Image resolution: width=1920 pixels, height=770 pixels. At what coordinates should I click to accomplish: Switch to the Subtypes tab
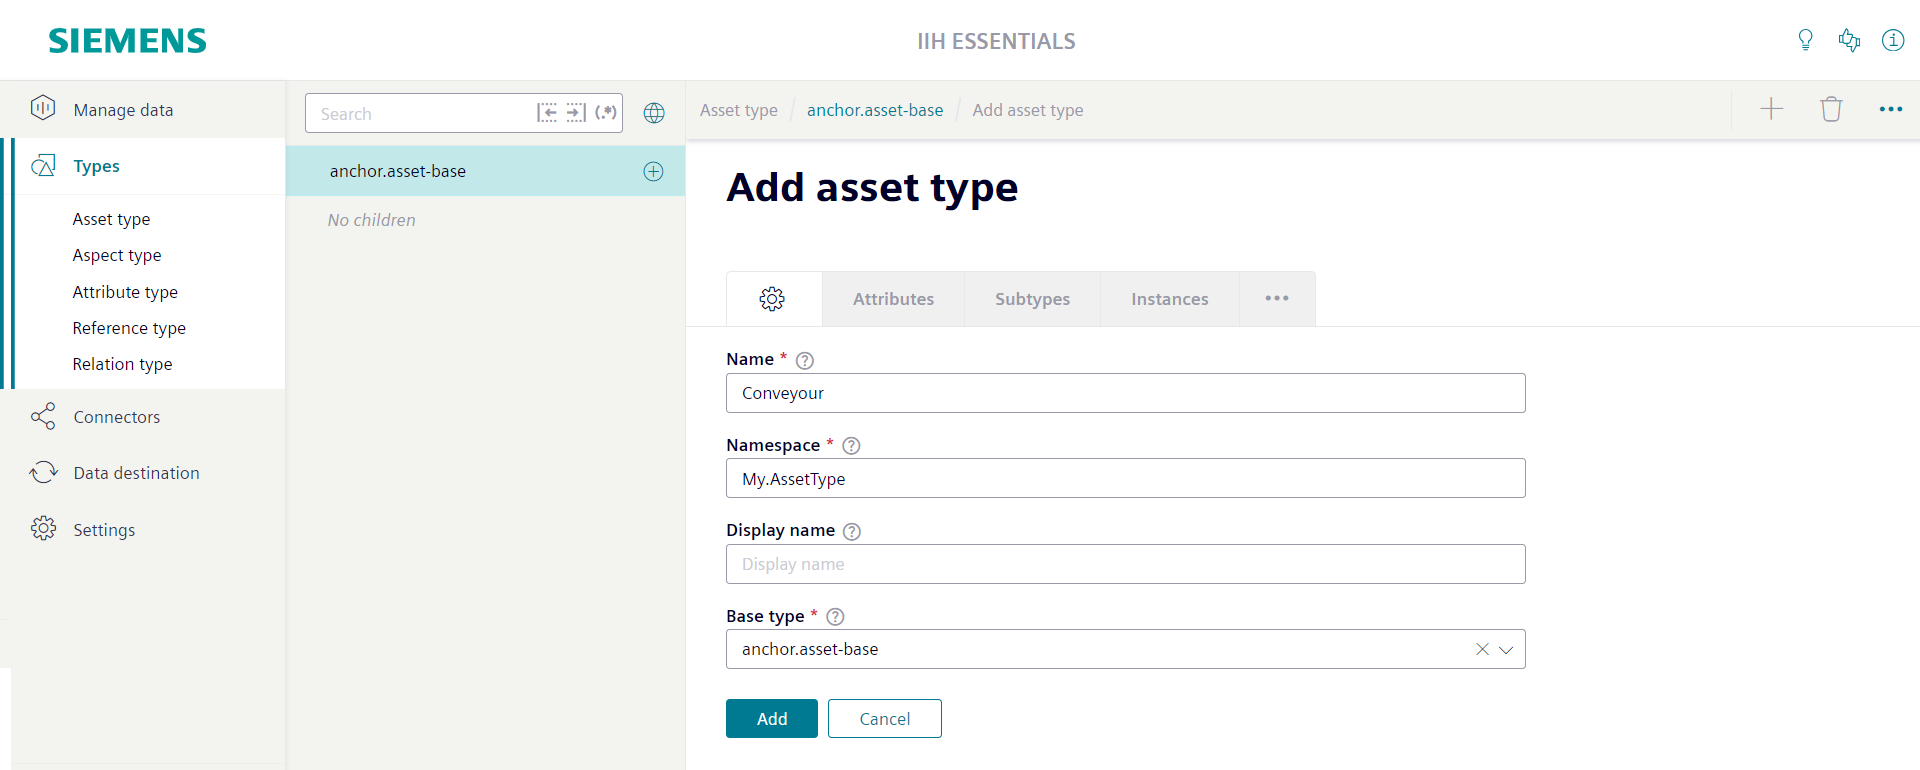click(1032, 299)
